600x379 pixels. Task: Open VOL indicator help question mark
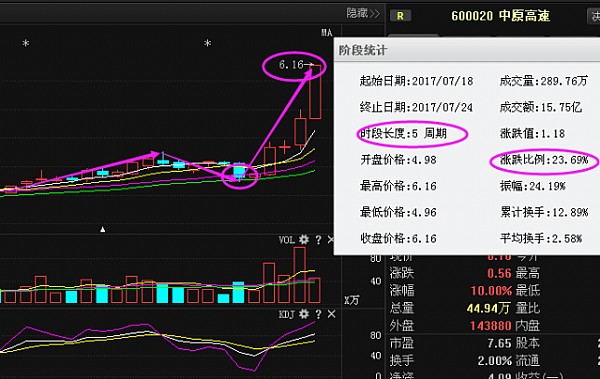[x=318, y=240]
